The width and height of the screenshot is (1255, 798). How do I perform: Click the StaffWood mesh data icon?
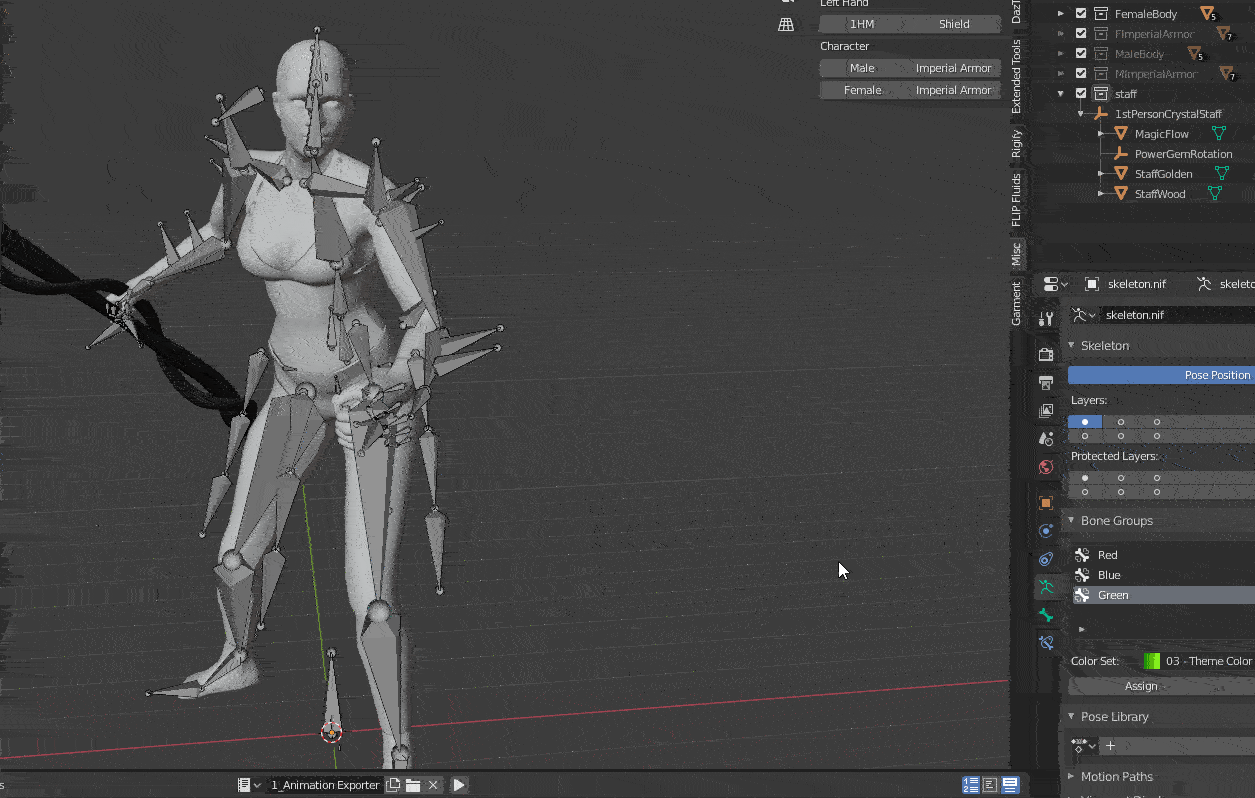coord(1215,193)
